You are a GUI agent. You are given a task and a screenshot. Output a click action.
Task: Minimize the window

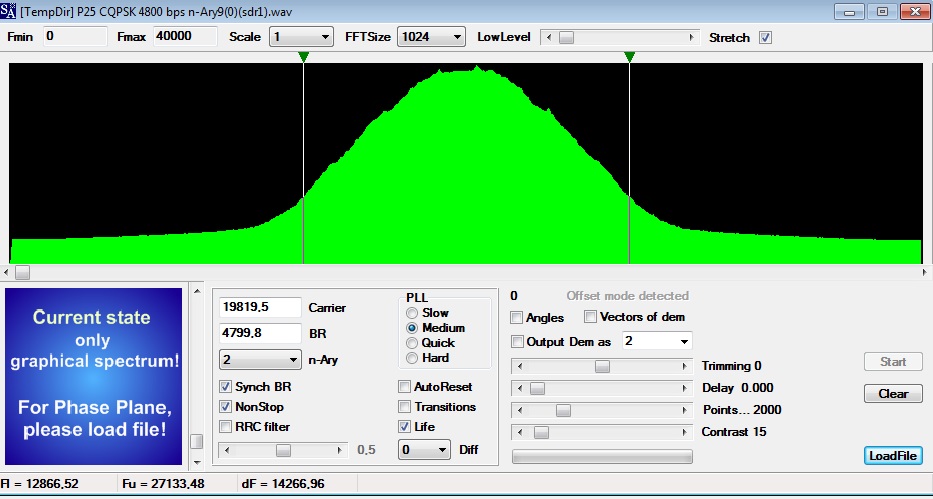click(x=850, y=11)
